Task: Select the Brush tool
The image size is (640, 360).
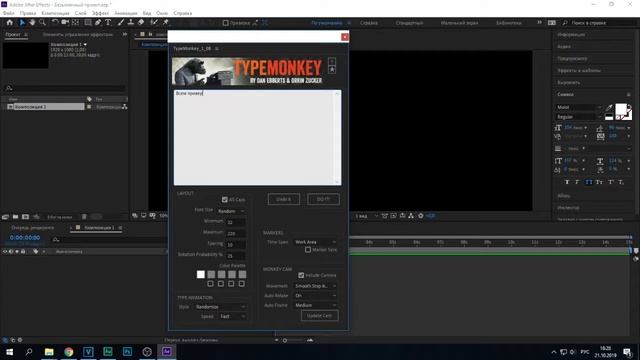Action: pyautogui.click(x=120, y=22)
